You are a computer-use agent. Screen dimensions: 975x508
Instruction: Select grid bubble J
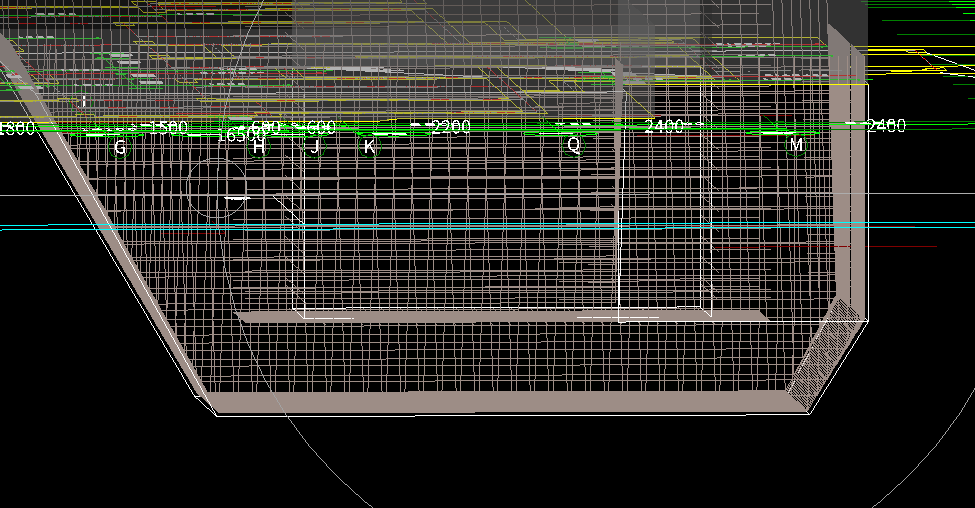point(315,147)
